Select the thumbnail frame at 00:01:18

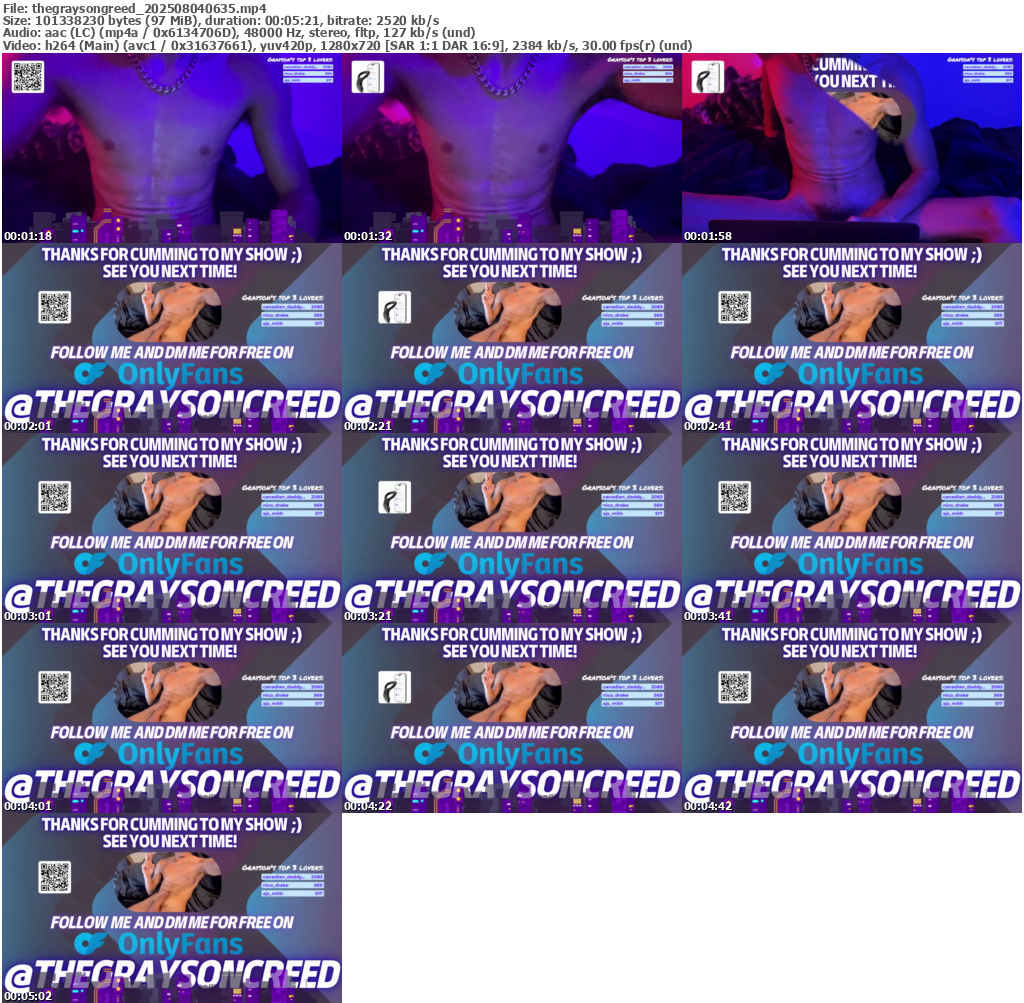coord(172,148)
